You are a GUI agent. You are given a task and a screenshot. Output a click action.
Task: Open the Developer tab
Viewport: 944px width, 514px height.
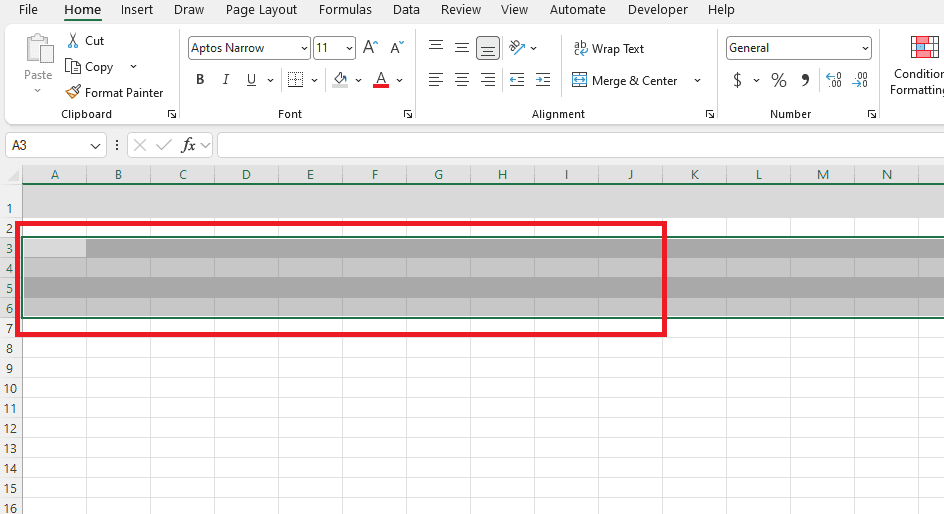pyautogui.click(x=657, y=10)
